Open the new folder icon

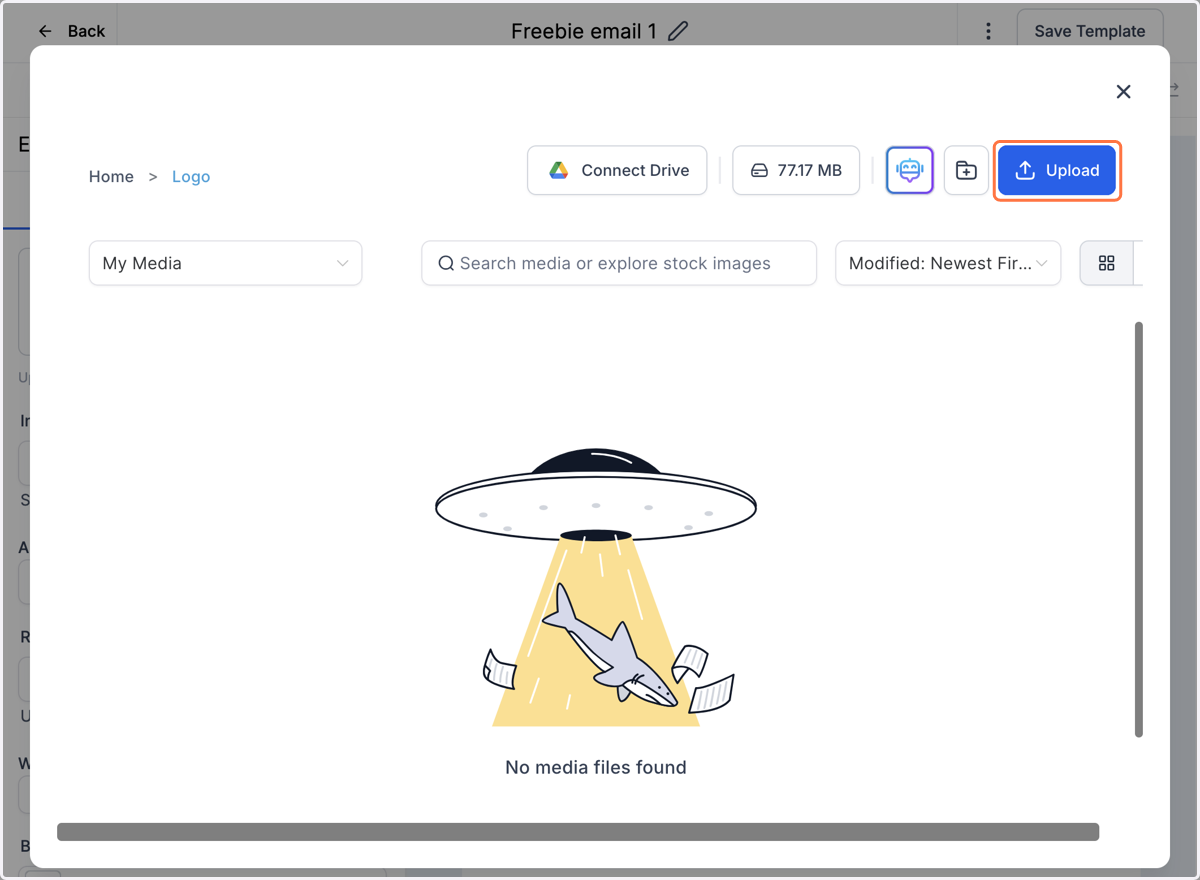(966, 171)
